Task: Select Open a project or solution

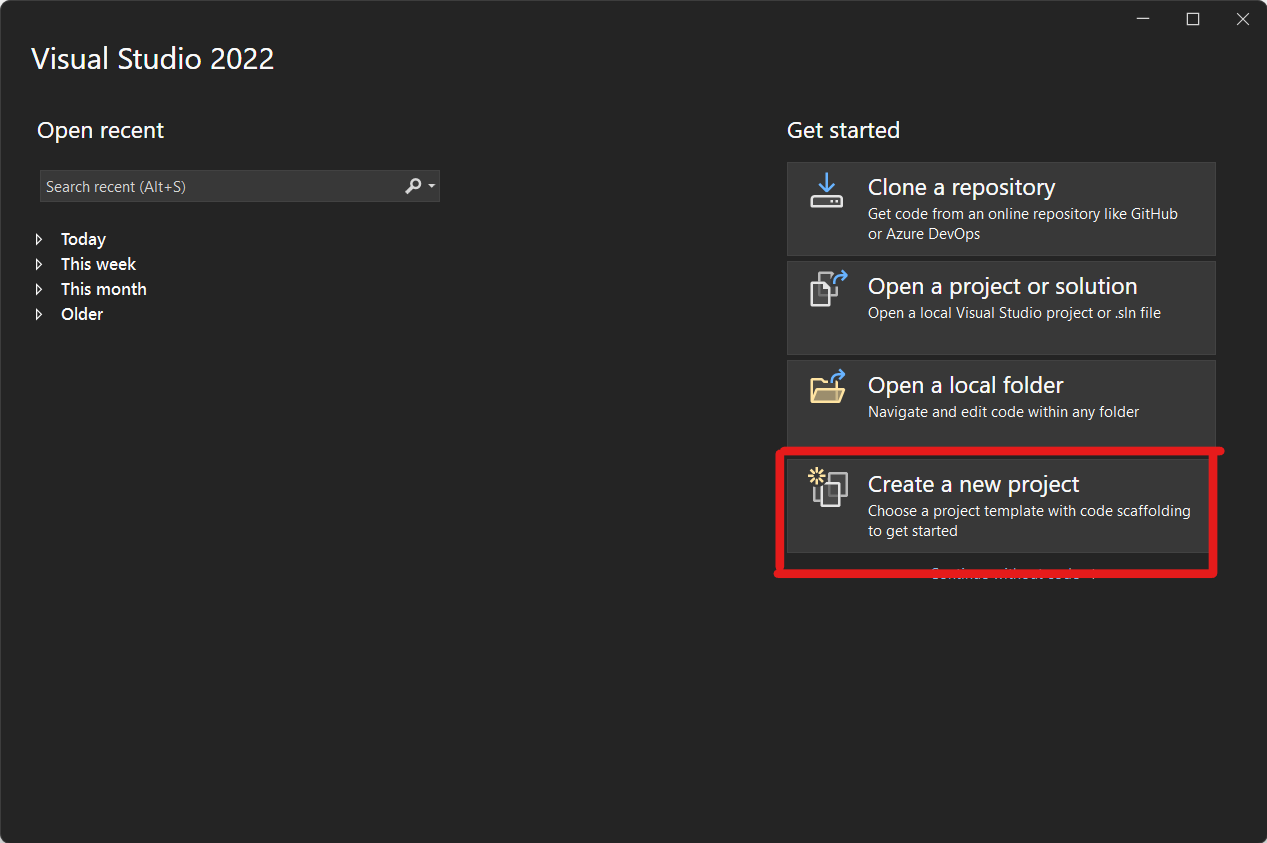Action: [x=1000, y=307]
